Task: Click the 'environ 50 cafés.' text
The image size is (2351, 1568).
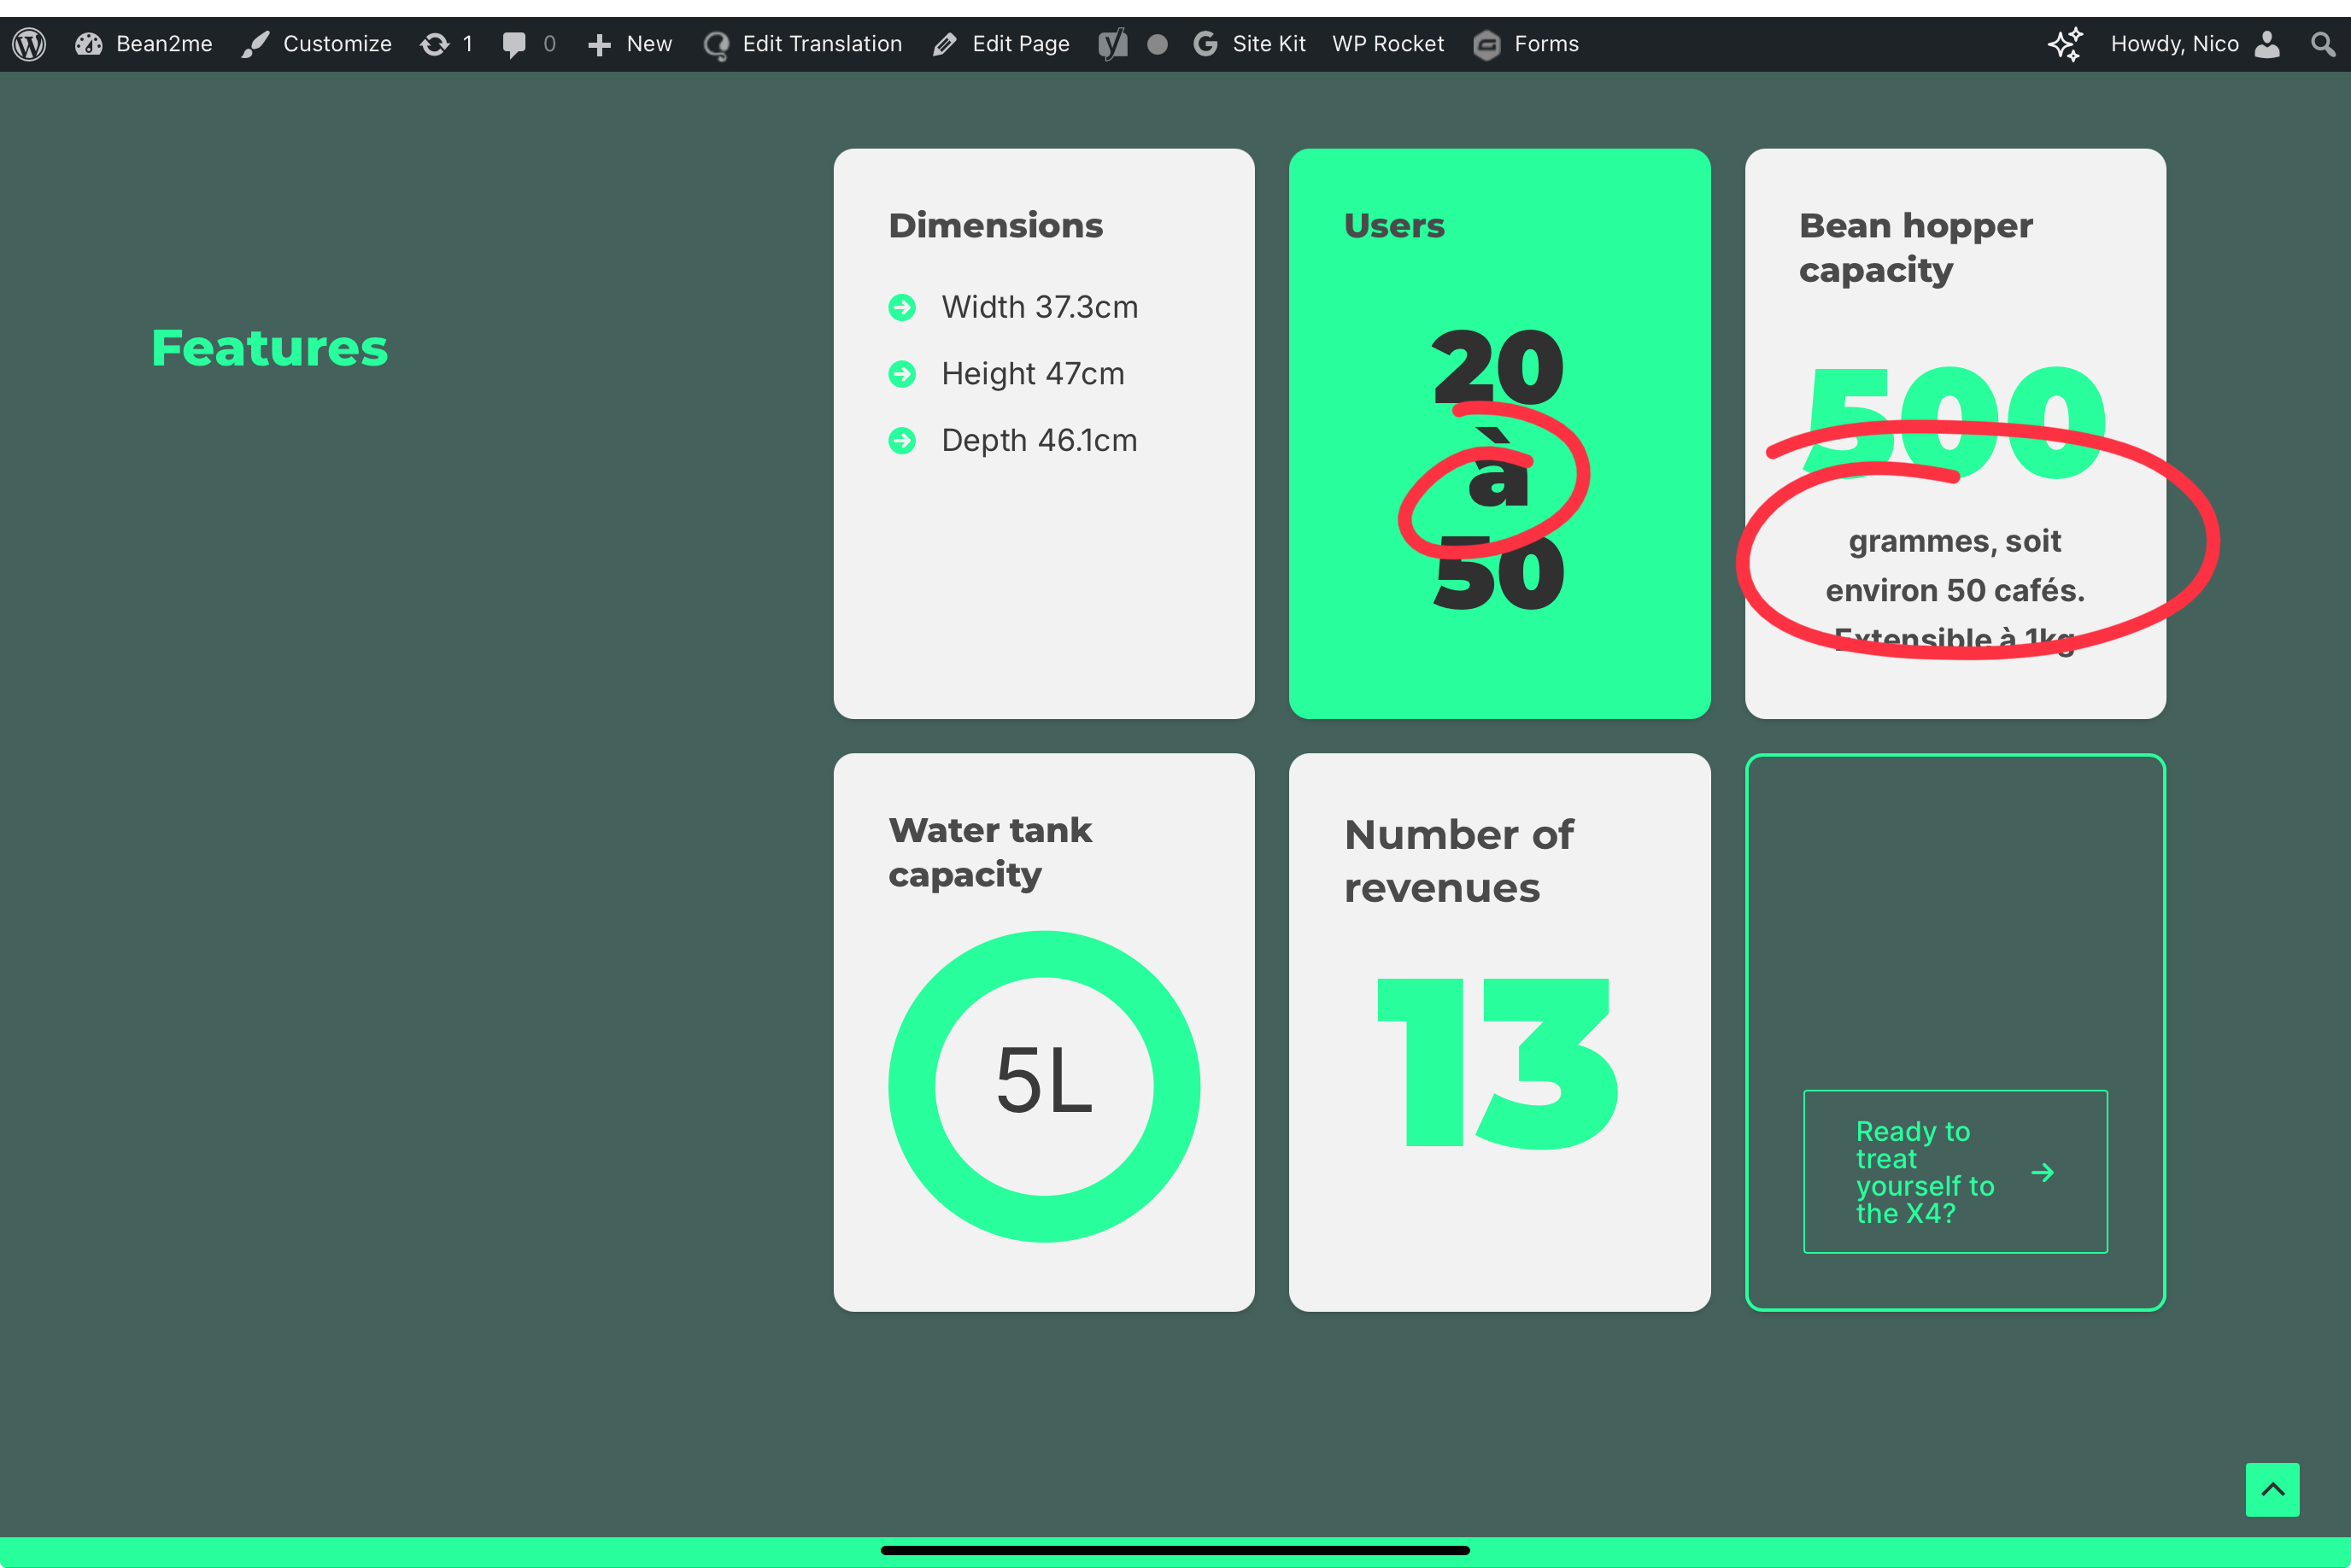Action: 1955,591
